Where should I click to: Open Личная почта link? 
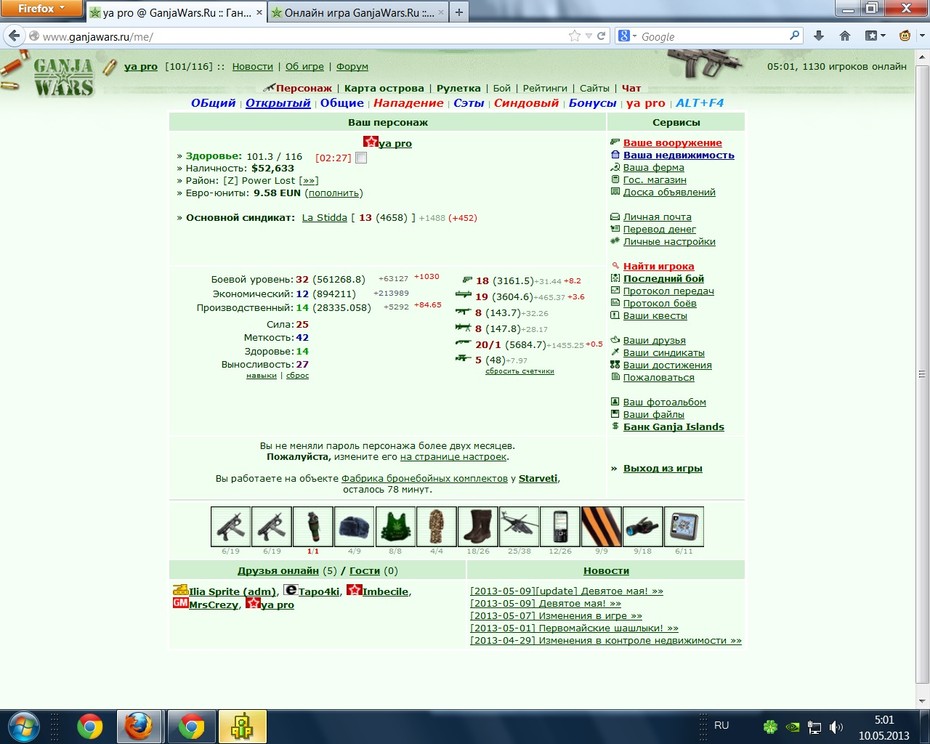coord(657,217)
